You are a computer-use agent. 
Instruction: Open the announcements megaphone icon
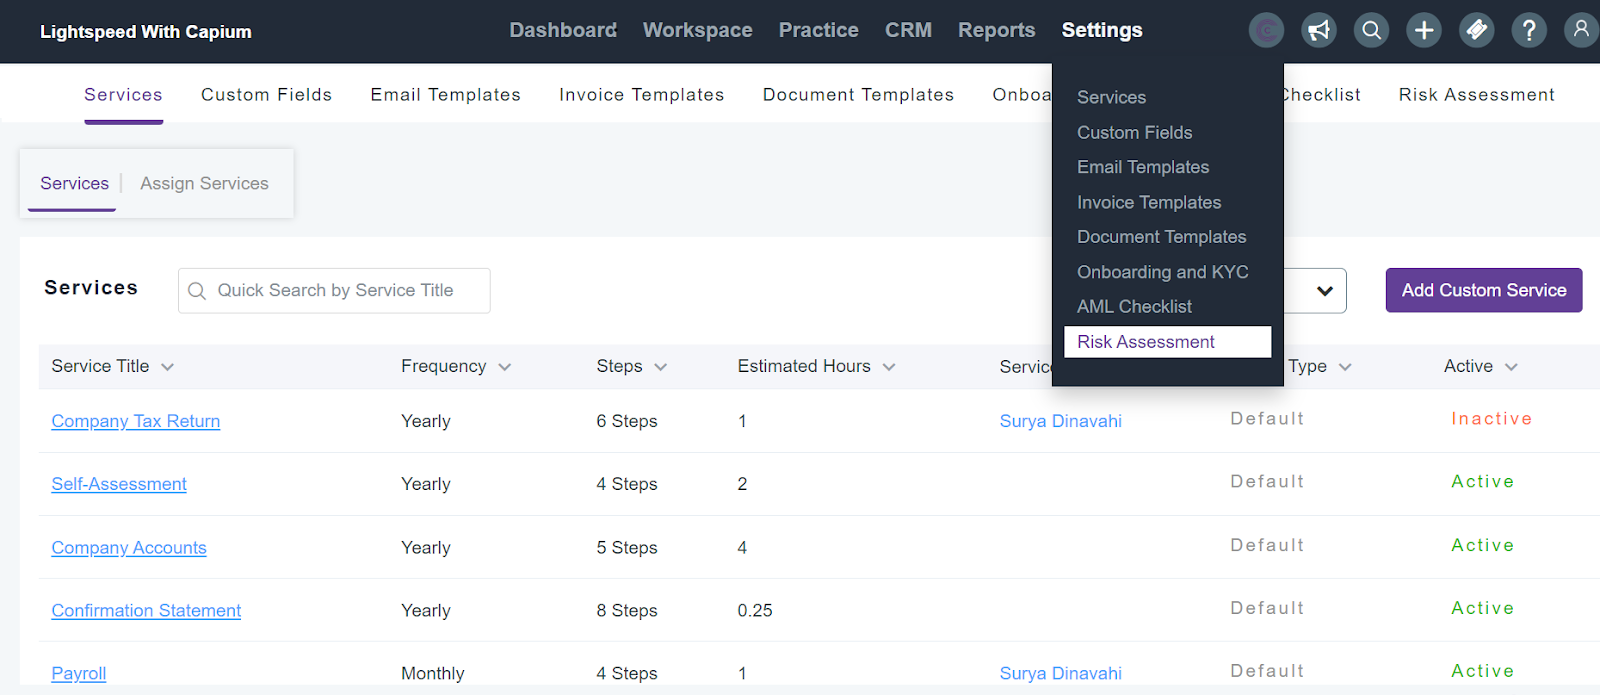click(x=1319, y=30)
